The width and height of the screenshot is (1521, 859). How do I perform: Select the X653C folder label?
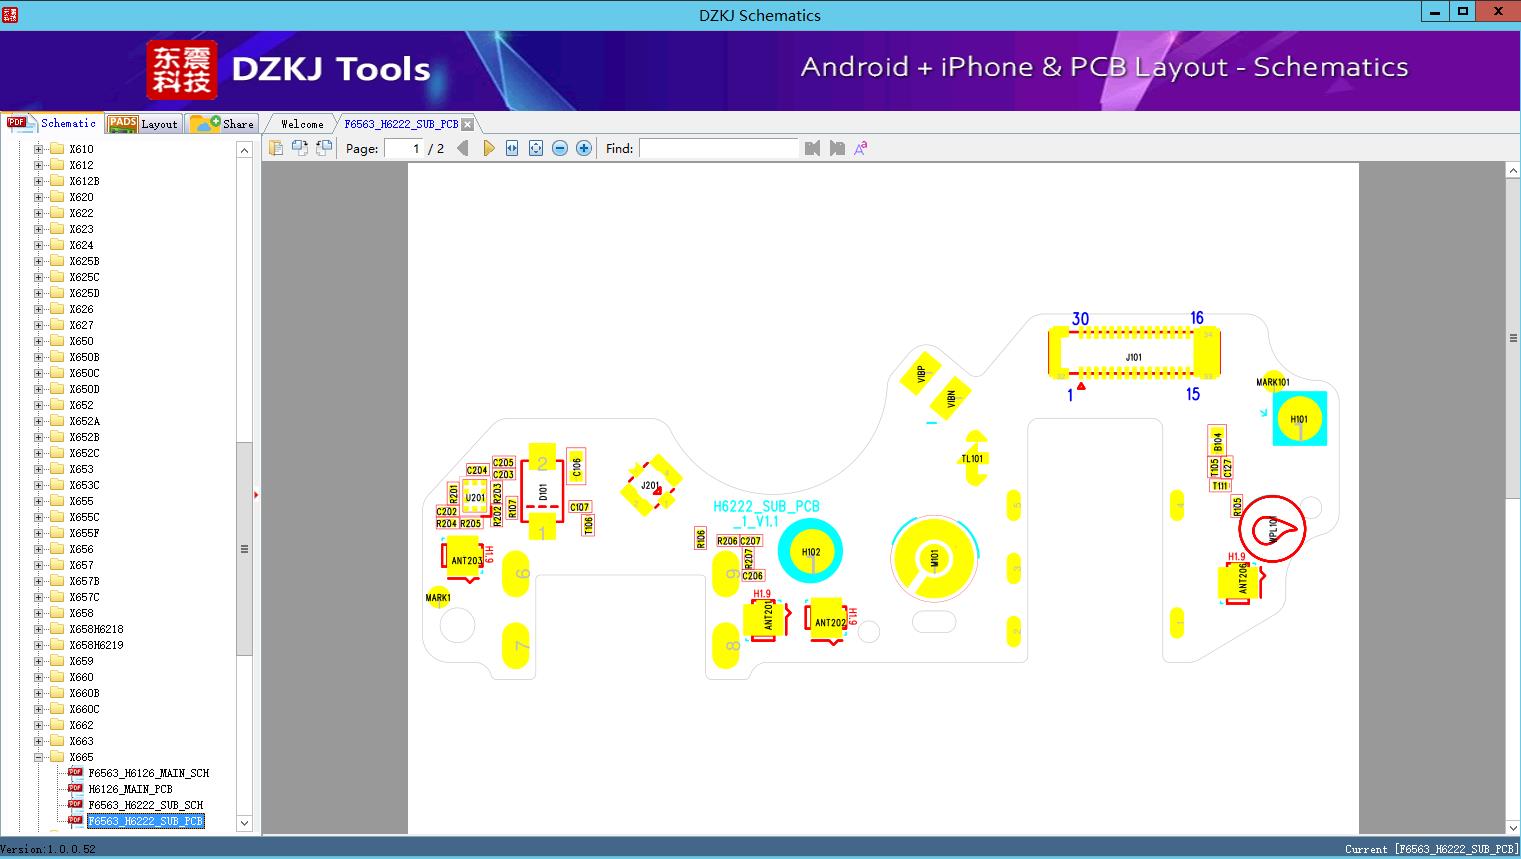(84, 485)
